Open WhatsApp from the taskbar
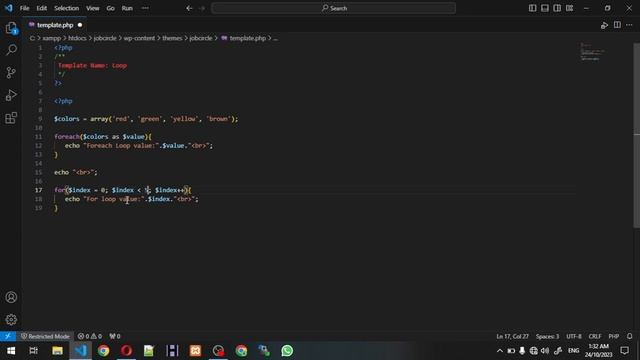The image size is (640, 360). (x=287, y=351)
